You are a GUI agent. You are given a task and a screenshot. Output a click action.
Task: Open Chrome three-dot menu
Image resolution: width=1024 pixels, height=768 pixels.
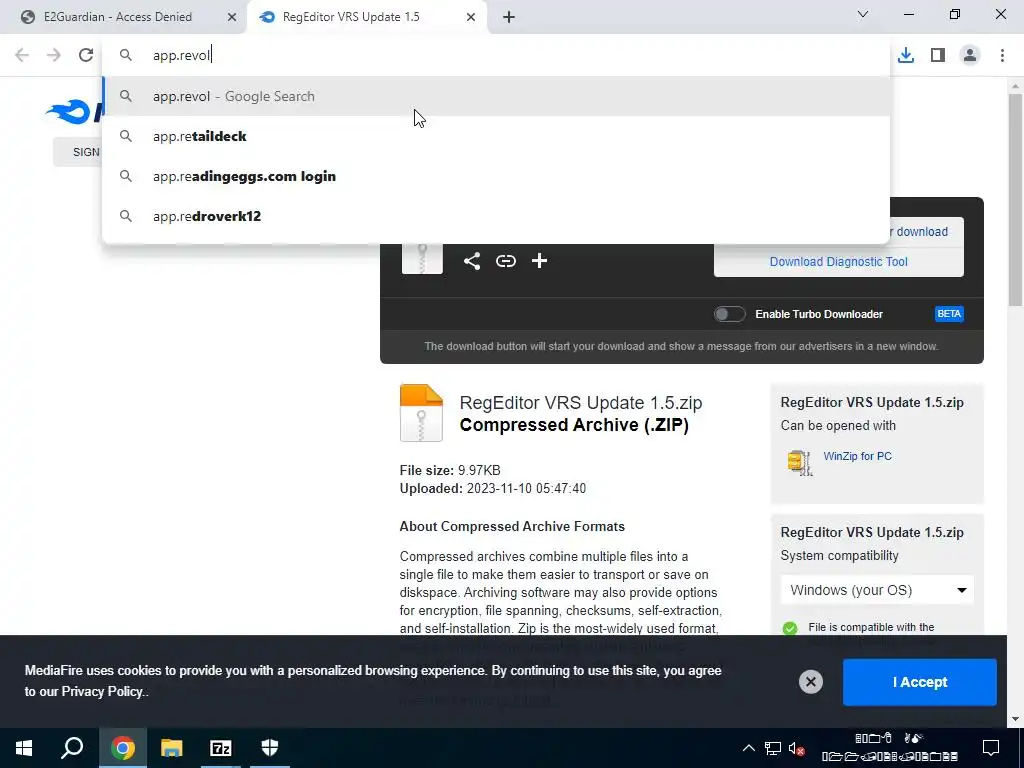1002,55
